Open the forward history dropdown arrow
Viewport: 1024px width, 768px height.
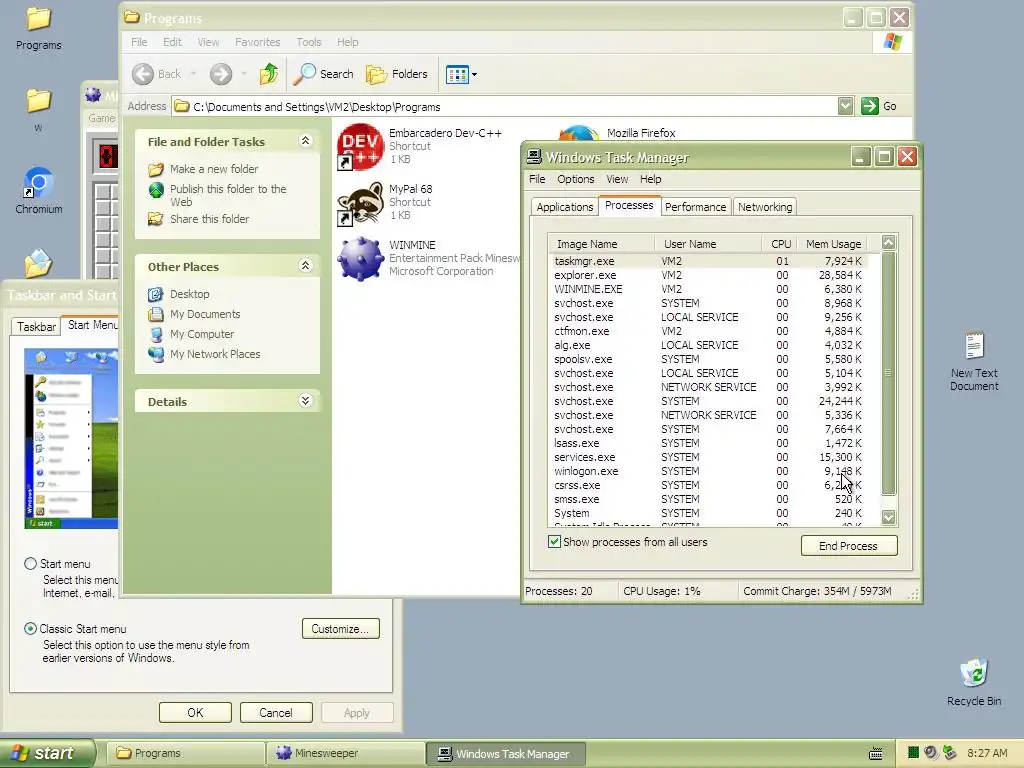244,74
